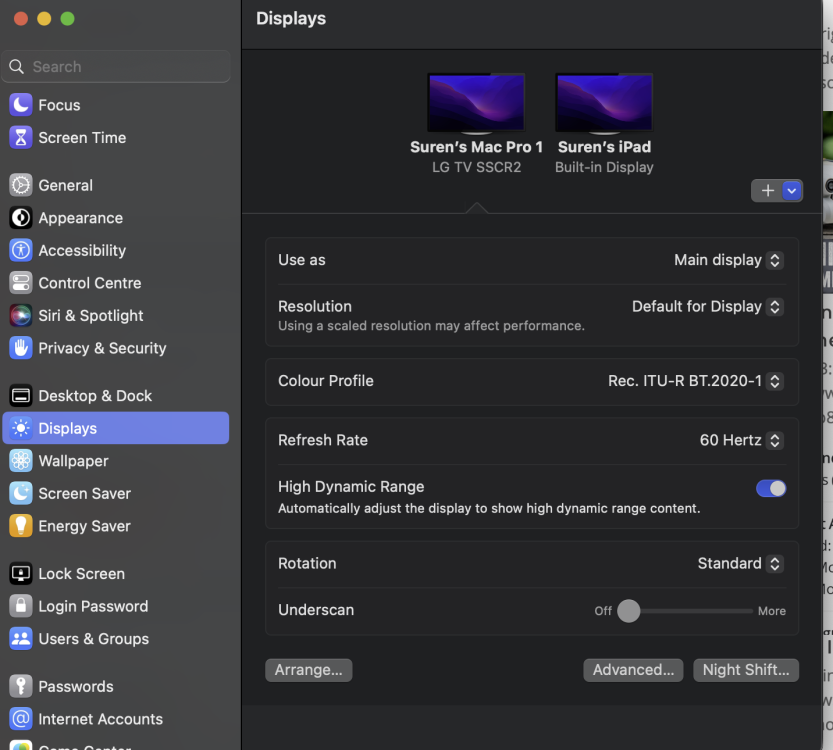
Task: Open Screen Saver label in sidebar
Action: pyautogui.click(x=84, y=494)
